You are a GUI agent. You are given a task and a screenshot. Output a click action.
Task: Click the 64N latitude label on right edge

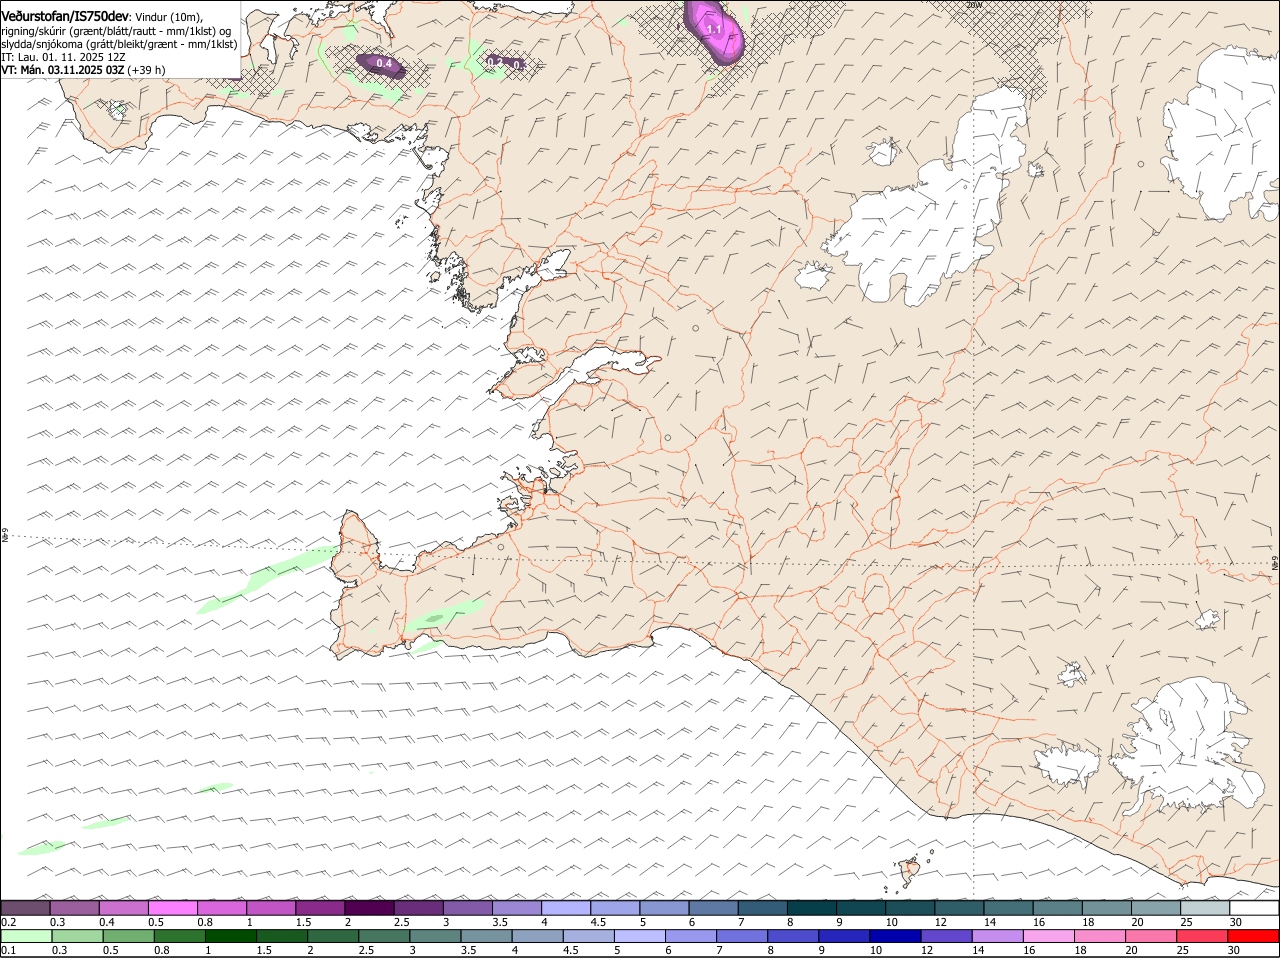point(1275,563)
